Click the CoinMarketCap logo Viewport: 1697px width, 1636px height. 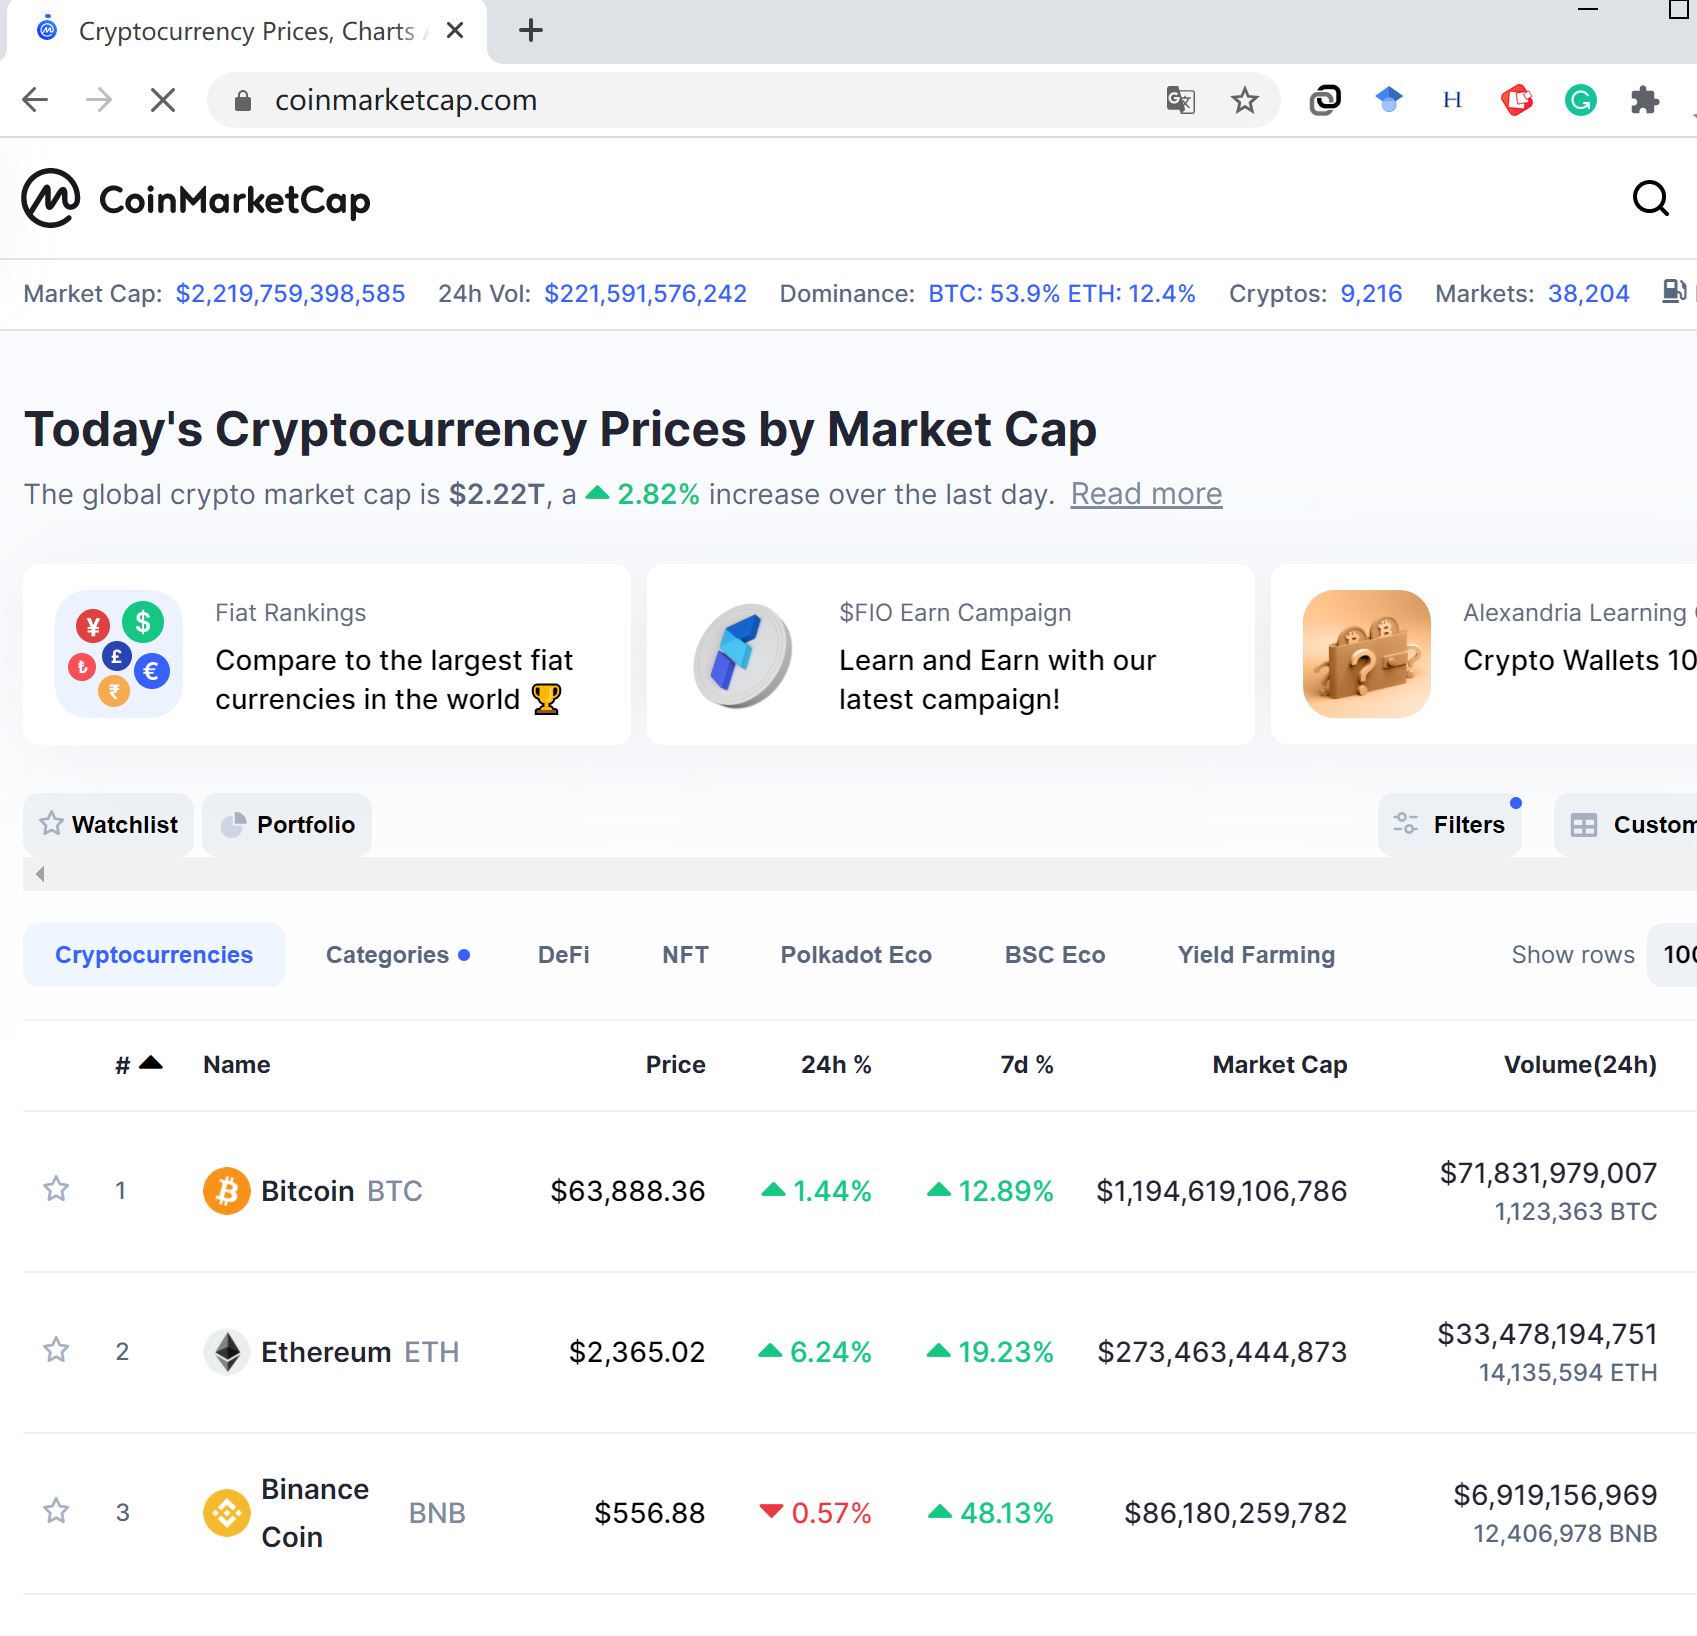point(196,199)
